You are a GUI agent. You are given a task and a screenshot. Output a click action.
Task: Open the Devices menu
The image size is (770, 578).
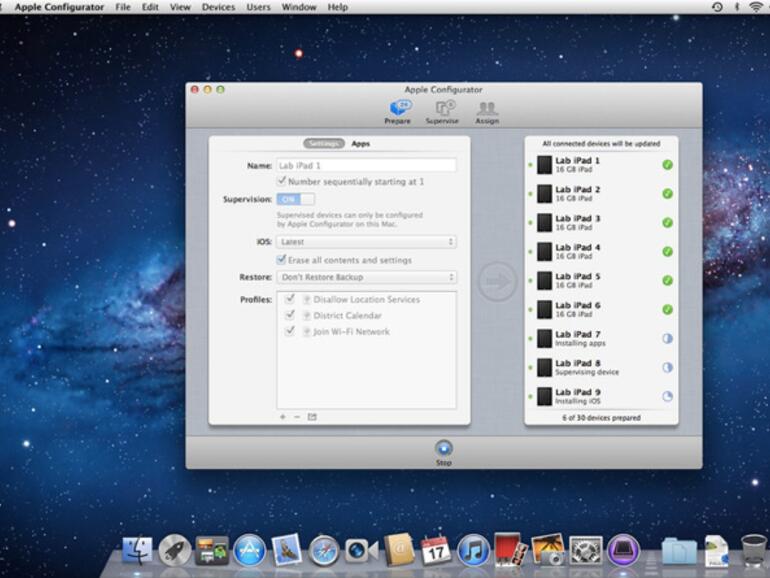[x=218, y=7]
